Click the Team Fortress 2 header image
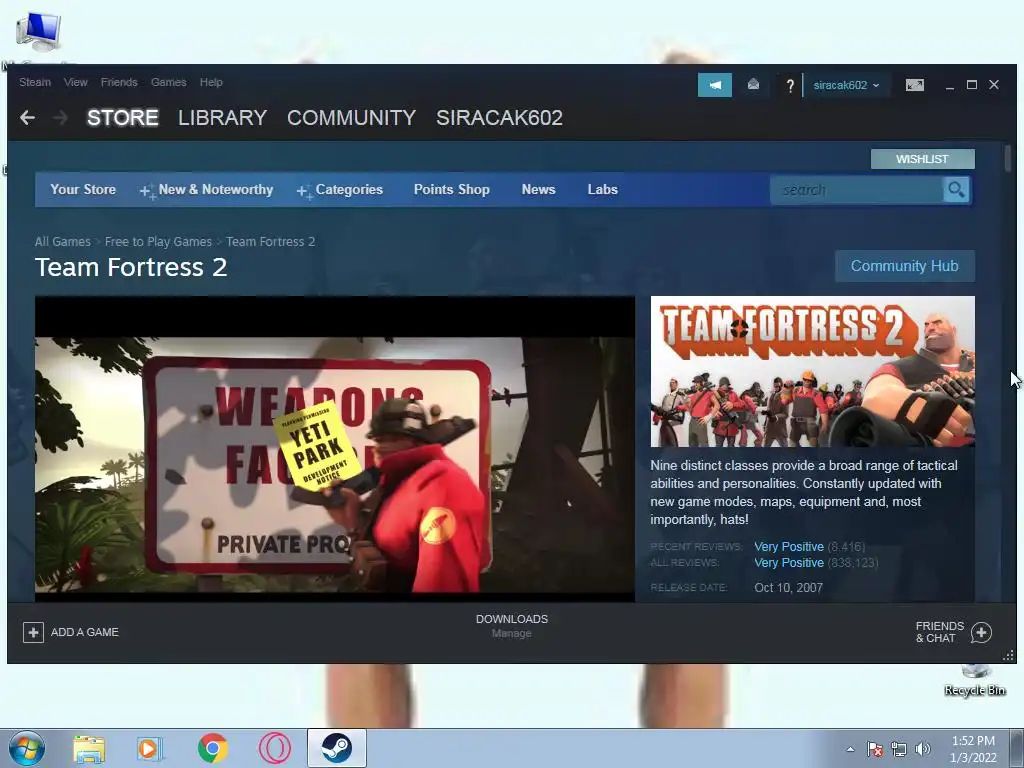 pyautogui.click(x=812, y=372)
